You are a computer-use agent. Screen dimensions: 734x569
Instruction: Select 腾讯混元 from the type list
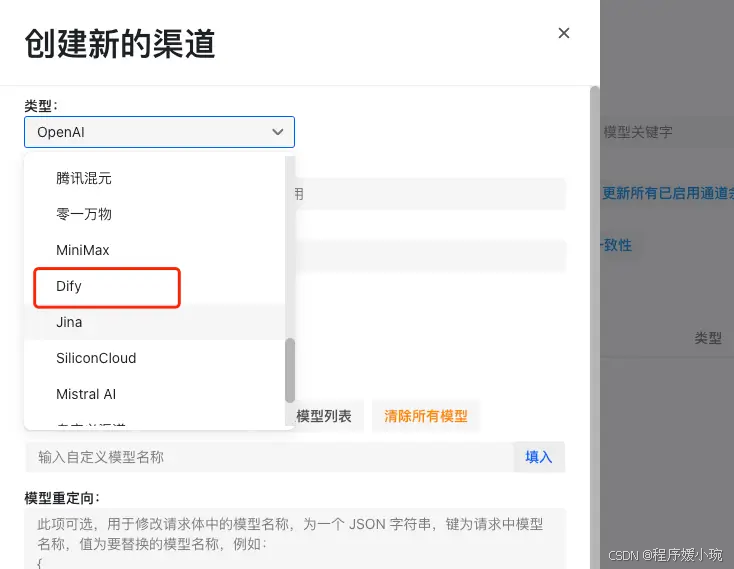coord(154,178)
